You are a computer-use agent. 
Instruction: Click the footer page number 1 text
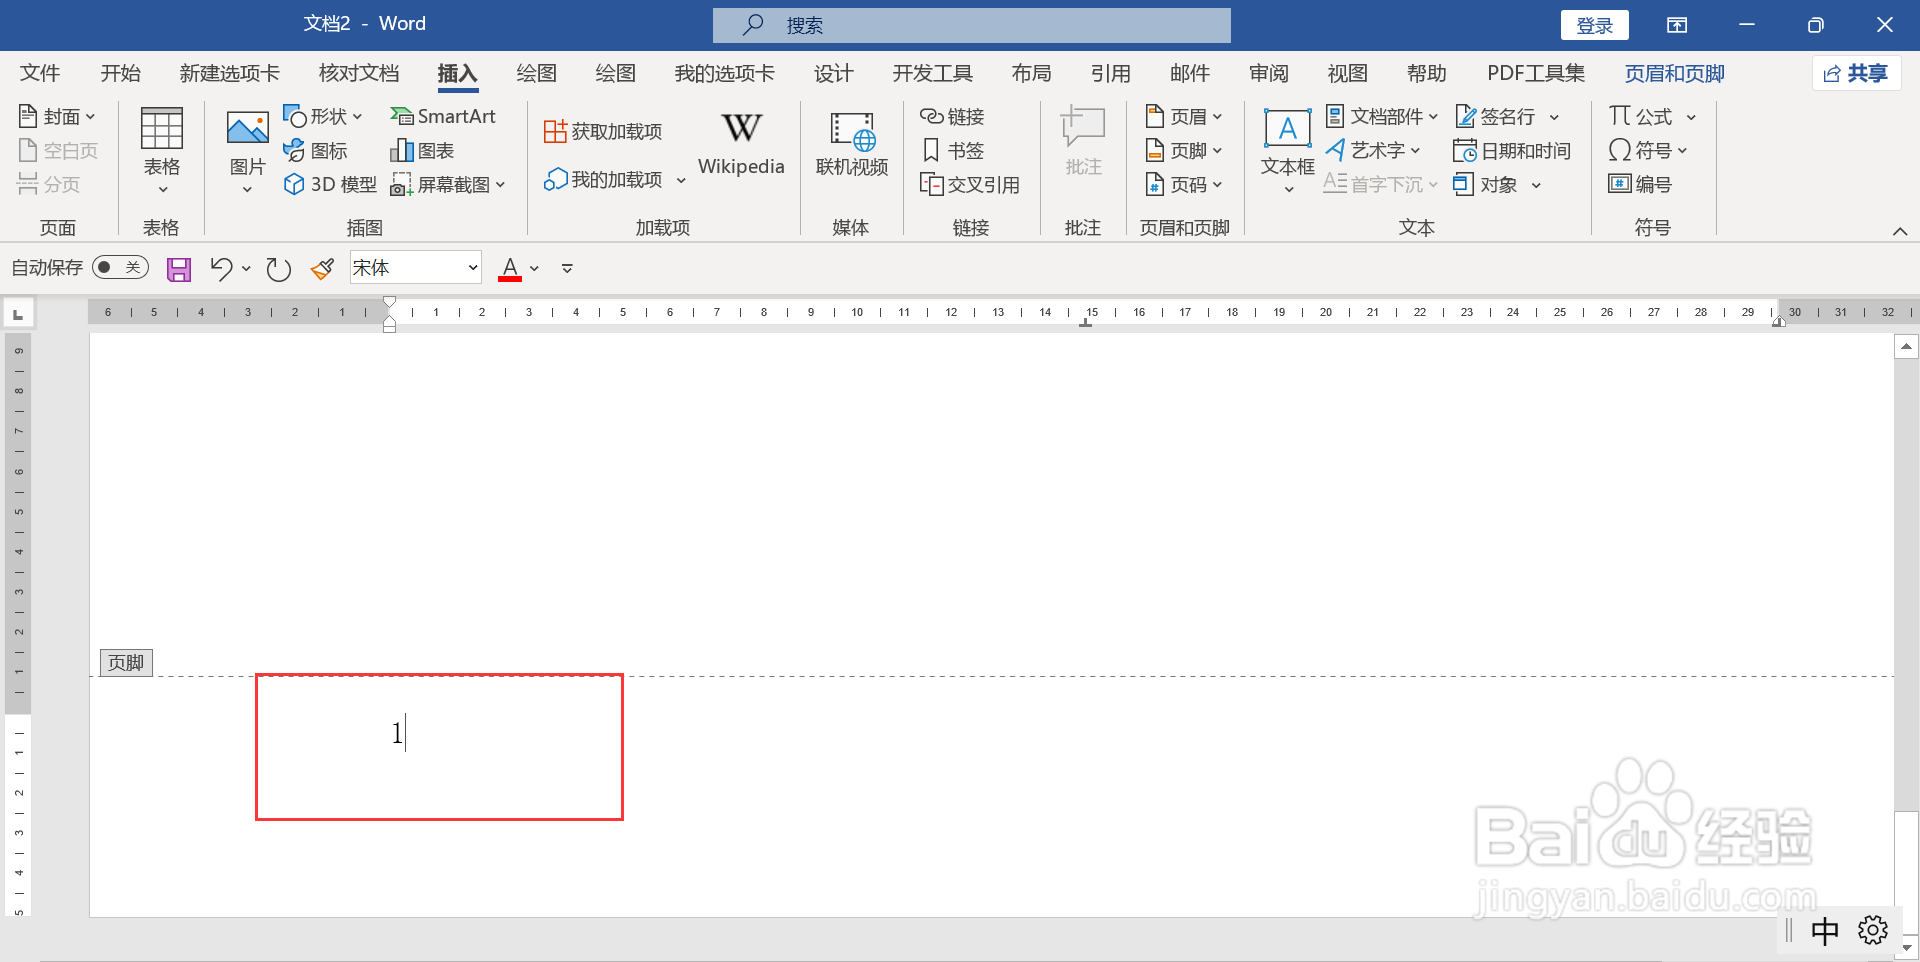397,733
